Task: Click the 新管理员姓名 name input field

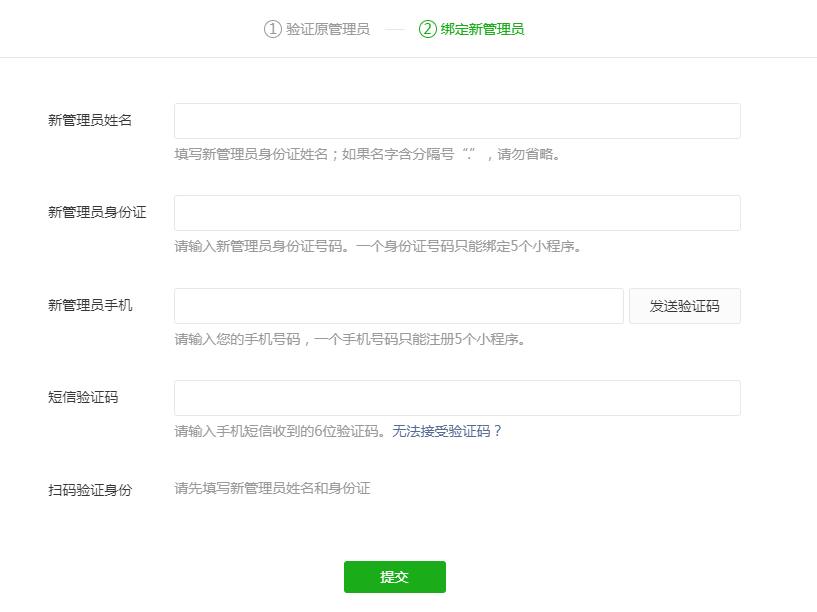Action: pos(457,121)
